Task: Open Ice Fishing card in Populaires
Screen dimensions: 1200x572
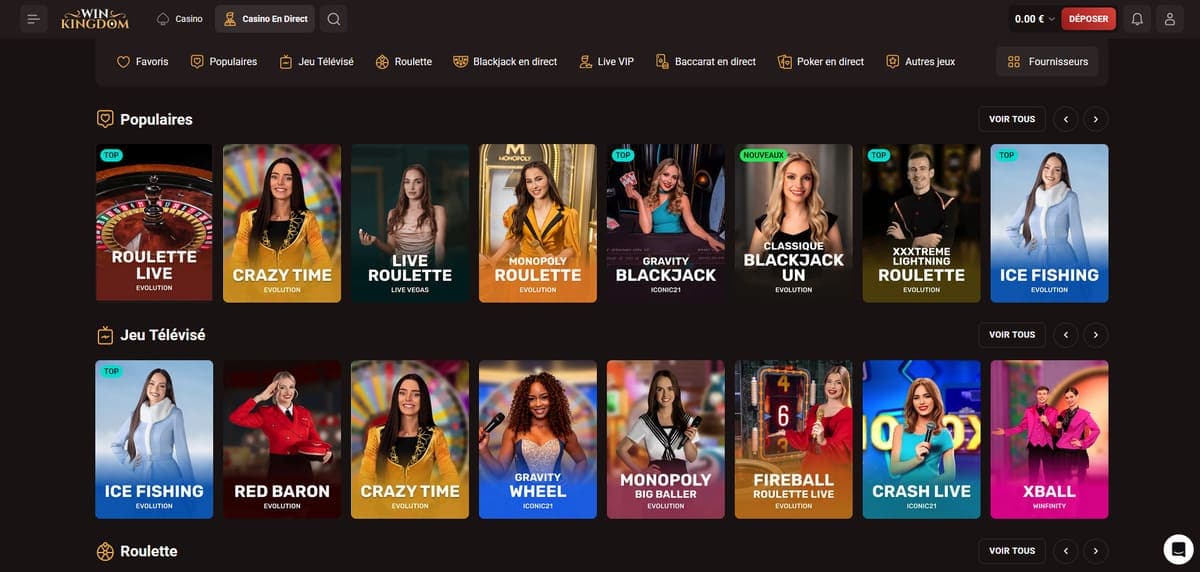Action: pos(1049,223)
